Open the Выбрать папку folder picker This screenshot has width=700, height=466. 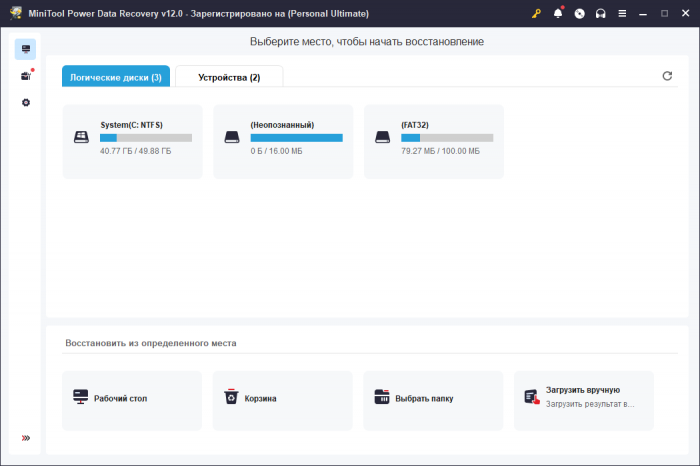click(x=433, y=398)
